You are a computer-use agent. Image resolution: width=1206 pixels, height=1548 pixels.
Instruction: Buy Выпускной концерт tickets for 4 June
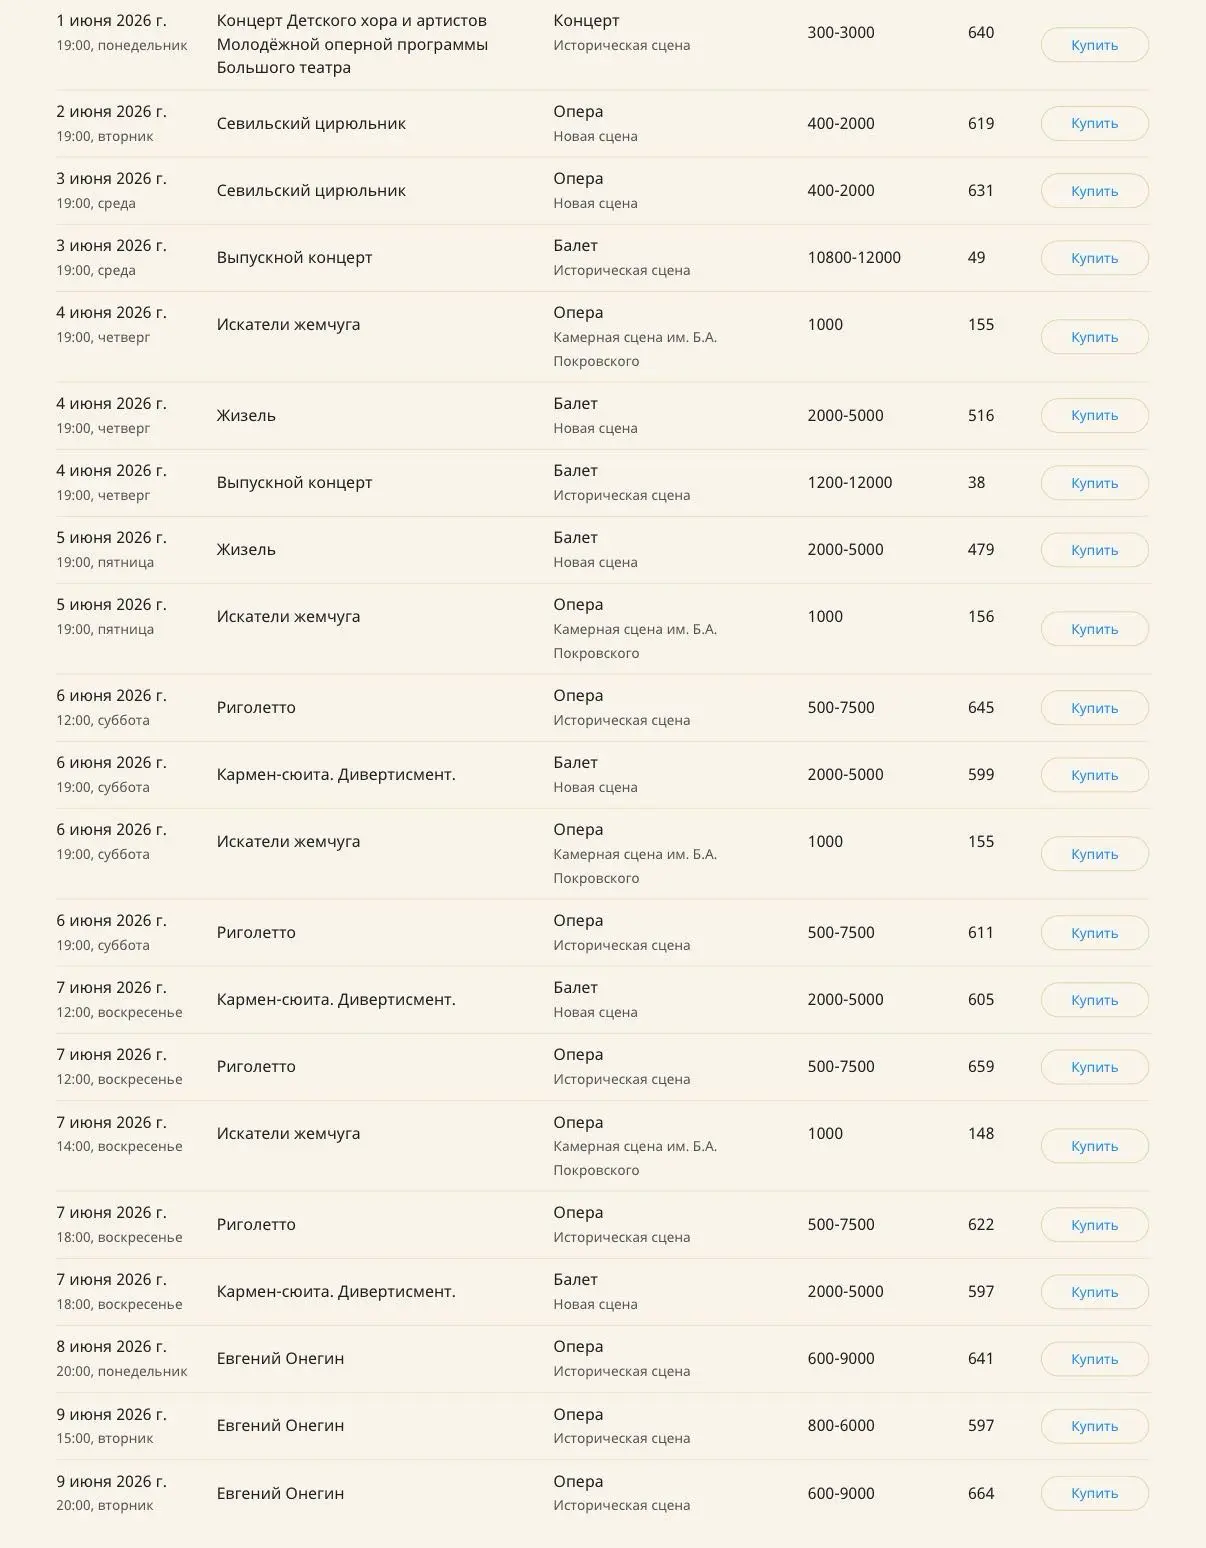point(1094,483)
